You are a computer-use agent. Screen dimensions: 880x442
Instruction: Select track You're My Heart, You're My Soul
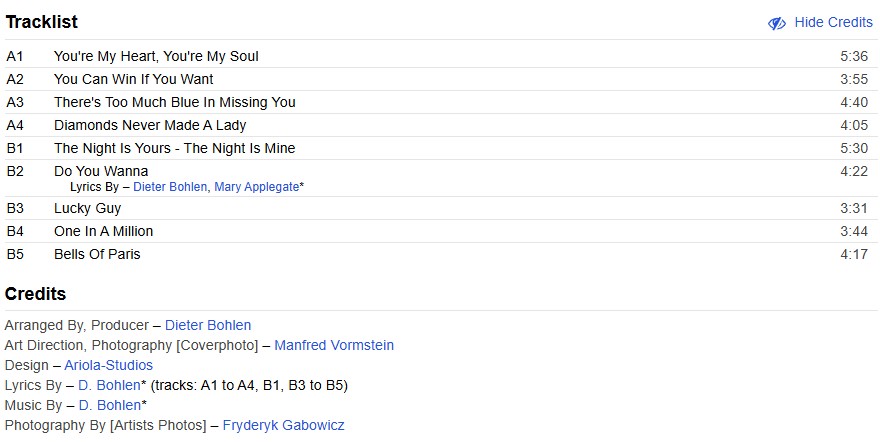[x=156, y=56]
